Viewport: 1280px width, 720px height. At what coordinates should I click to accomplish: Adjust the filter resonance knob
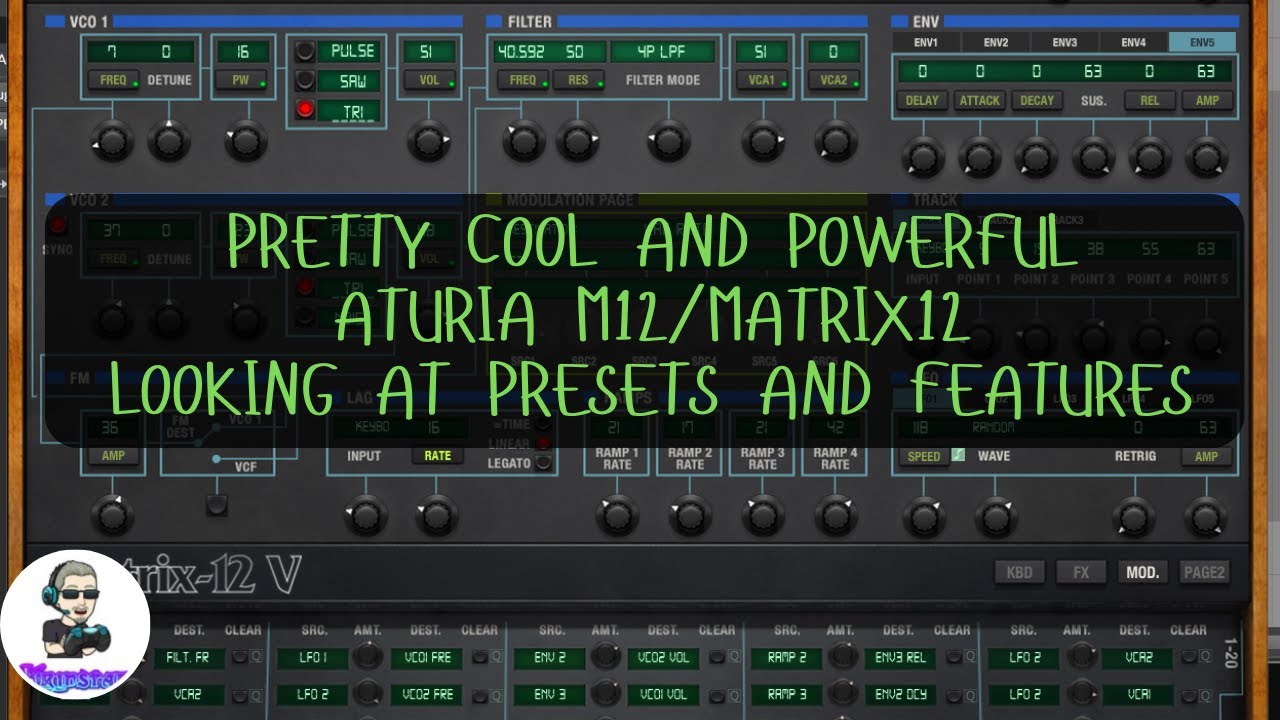(x=578, y=141)
